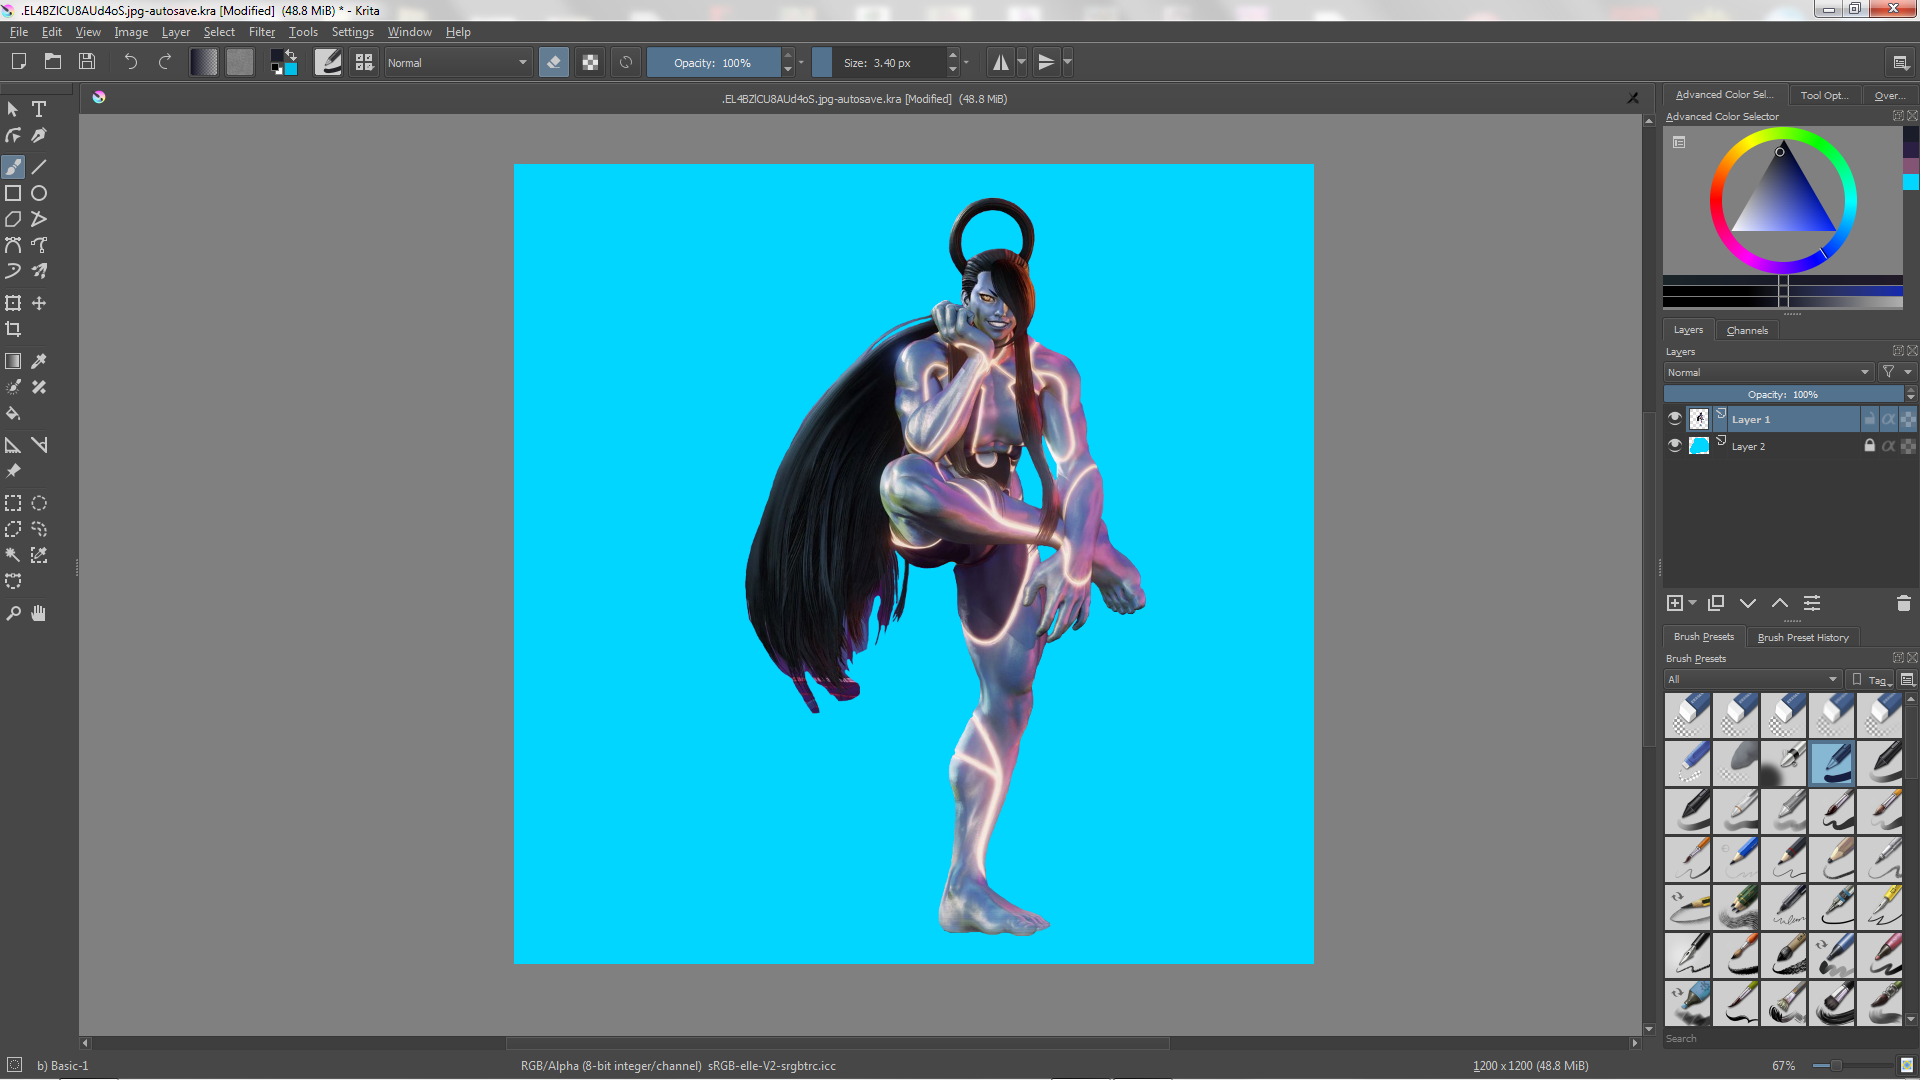1920x1080 pixels.
Task: Open the brush blending mode Normal dropdown
Action: click(x=457, y=62)
